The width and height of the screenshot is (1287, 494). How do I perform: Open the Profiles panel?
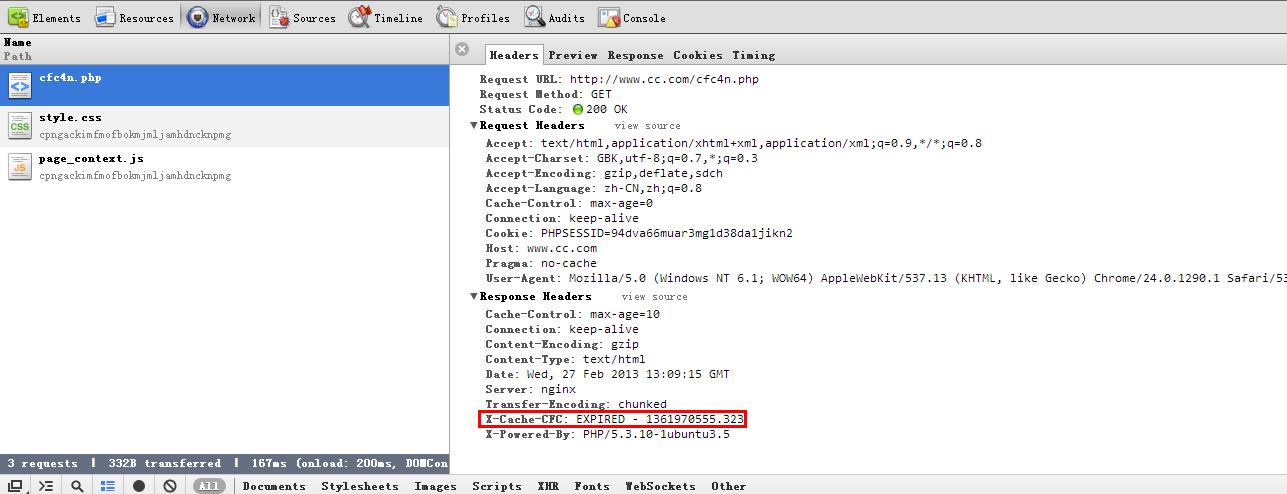pos(472,18)
